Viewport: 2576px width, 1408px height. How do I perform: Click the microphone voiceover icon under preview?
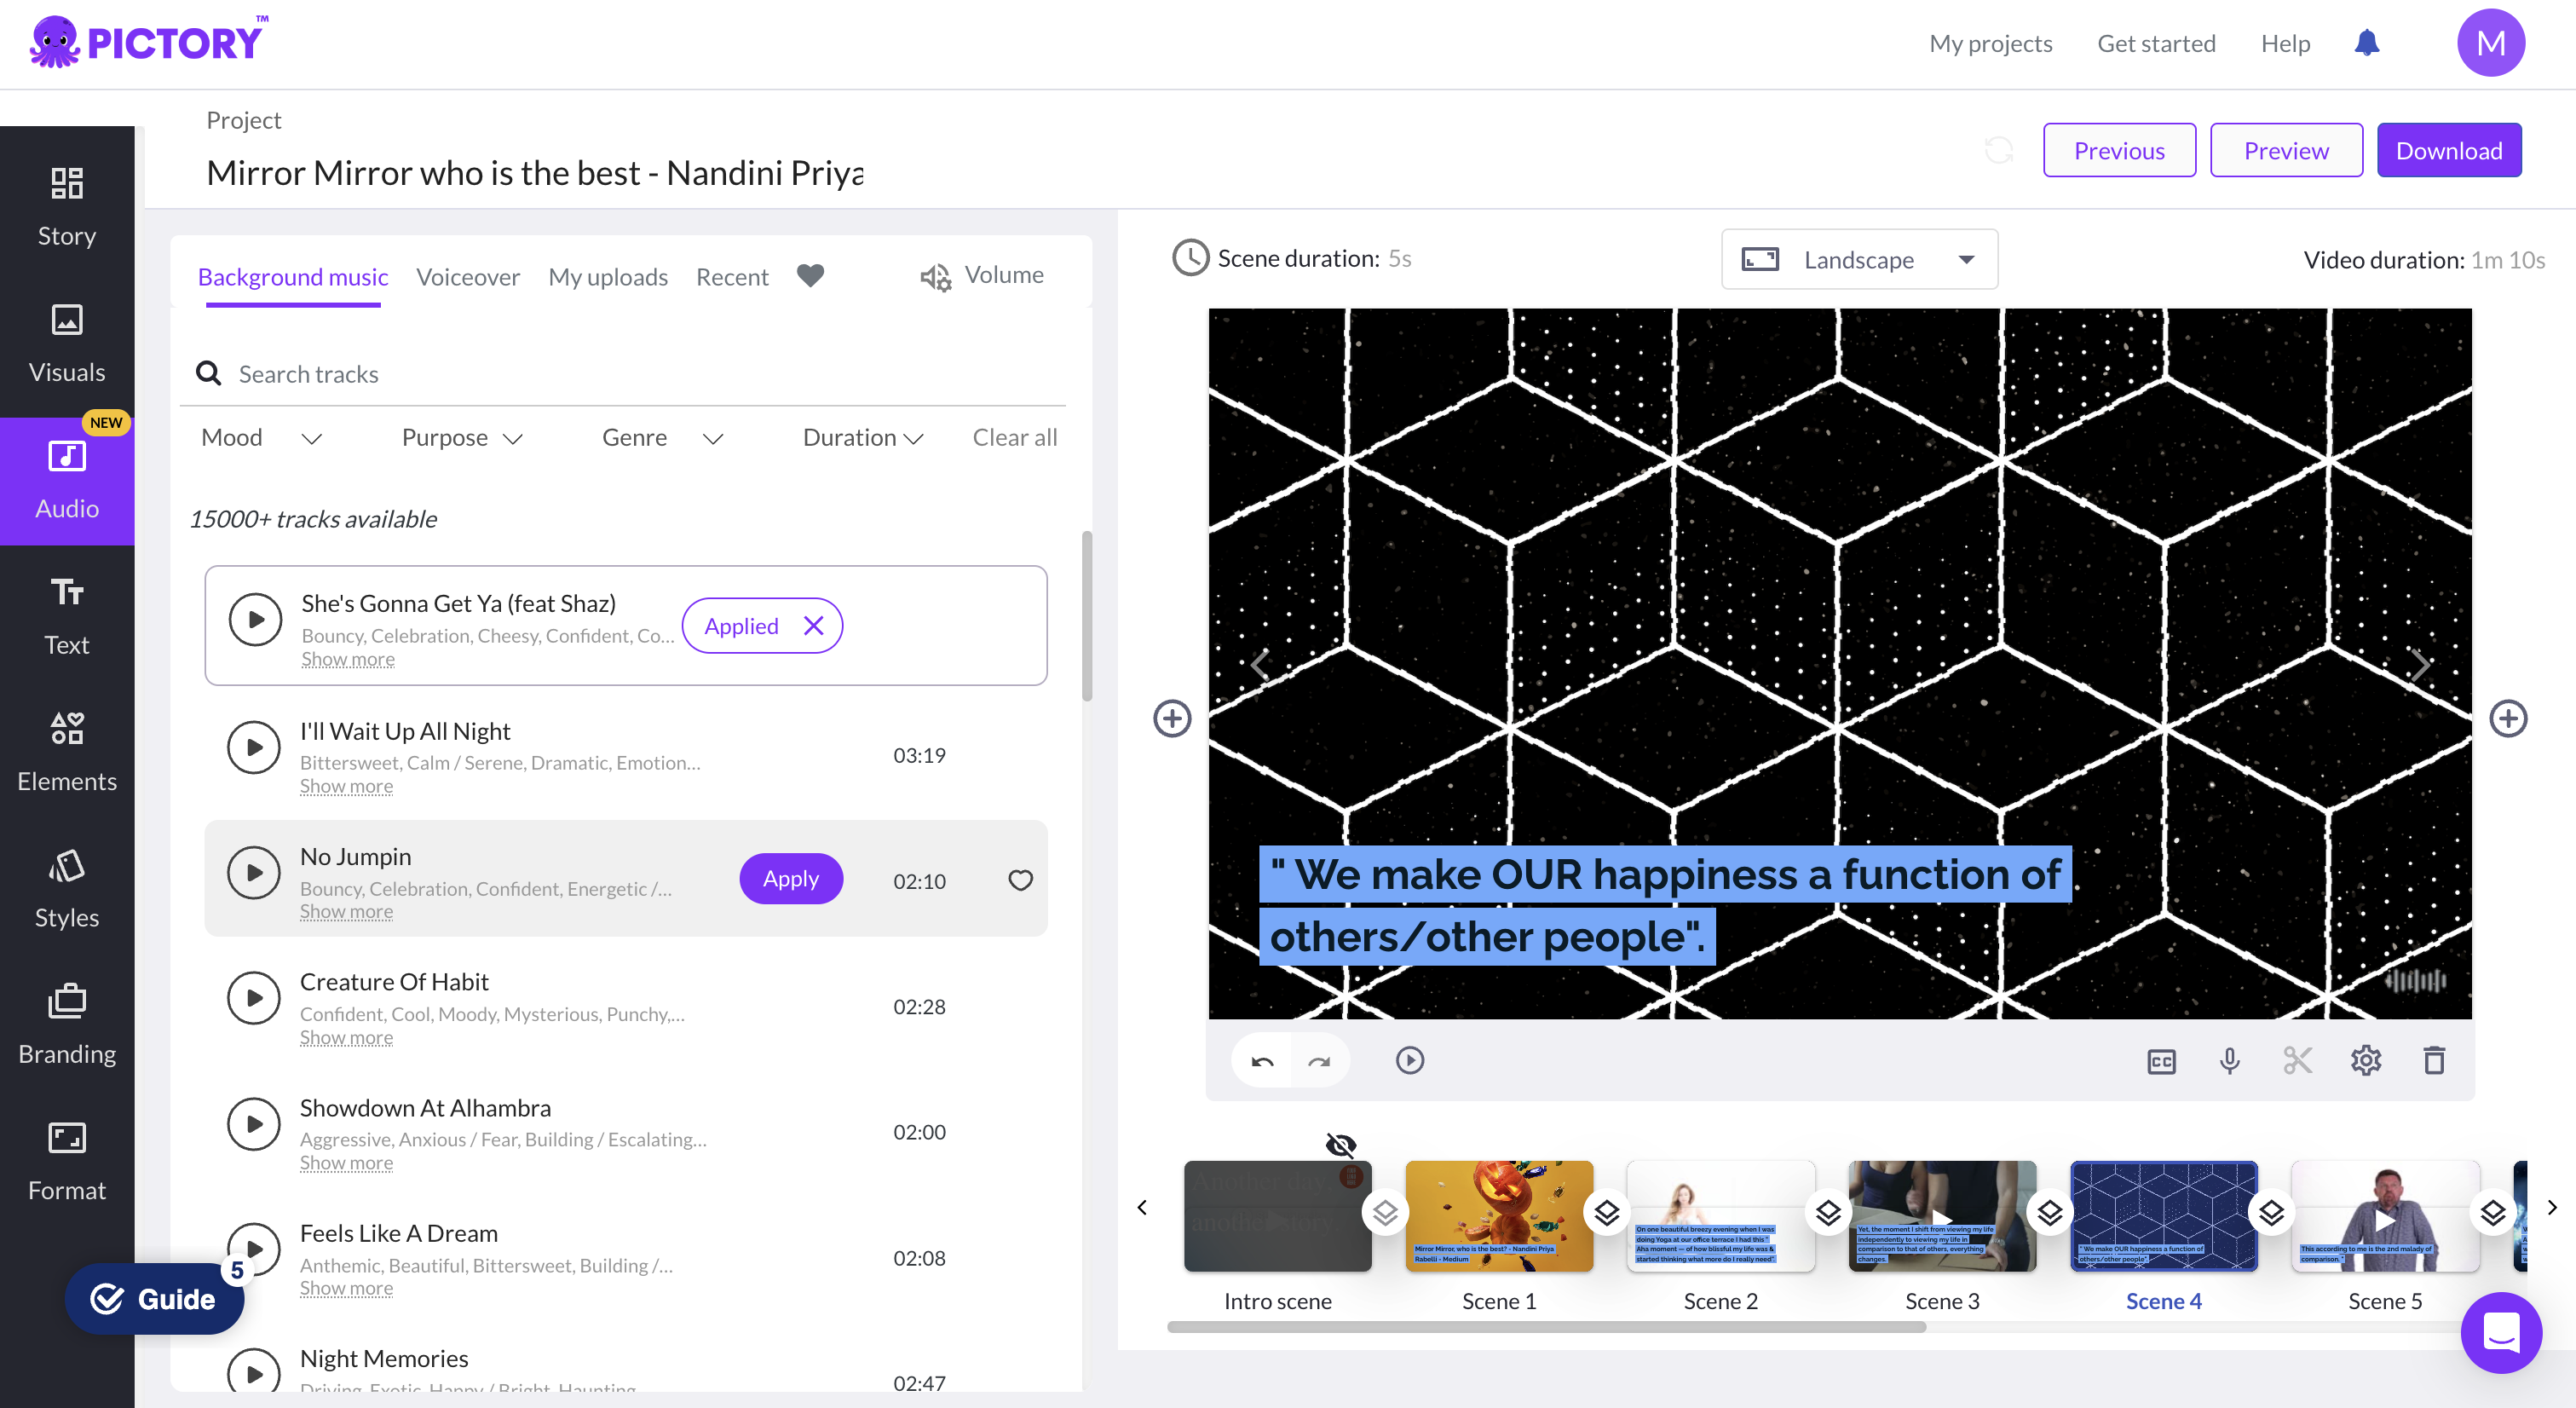pos(2229,1061)
